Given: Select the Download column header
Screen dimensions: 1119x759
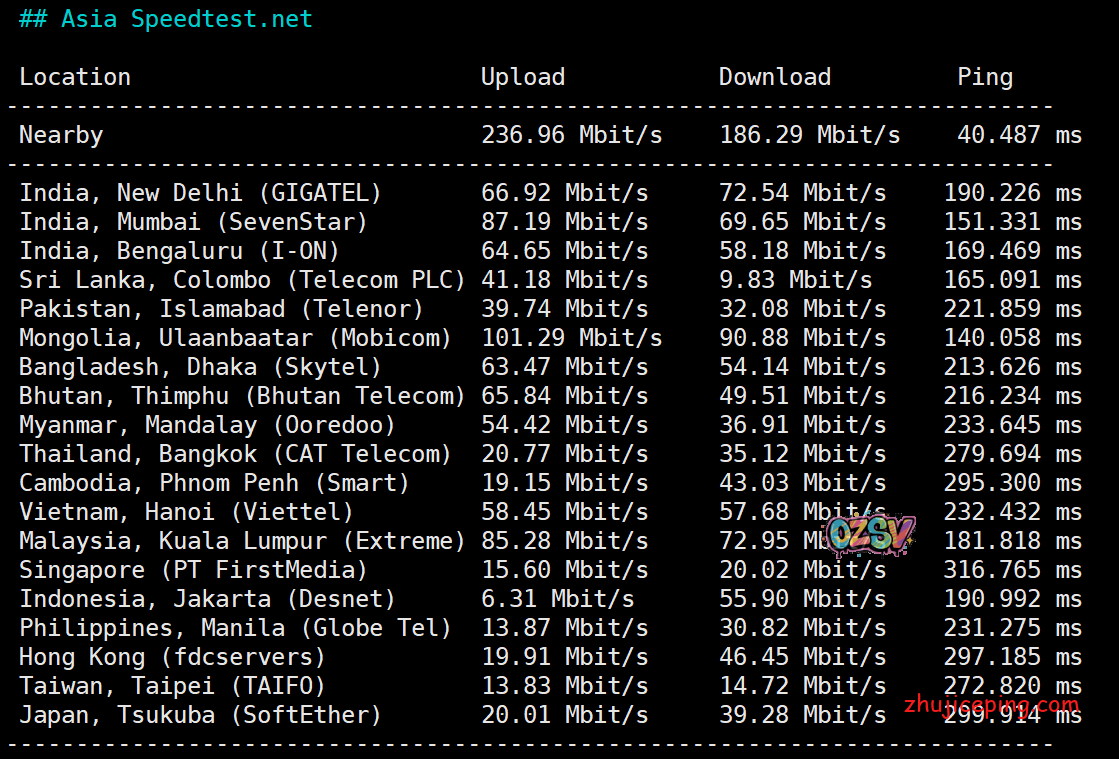Looking at the screenshot, I should pos(774,77).
